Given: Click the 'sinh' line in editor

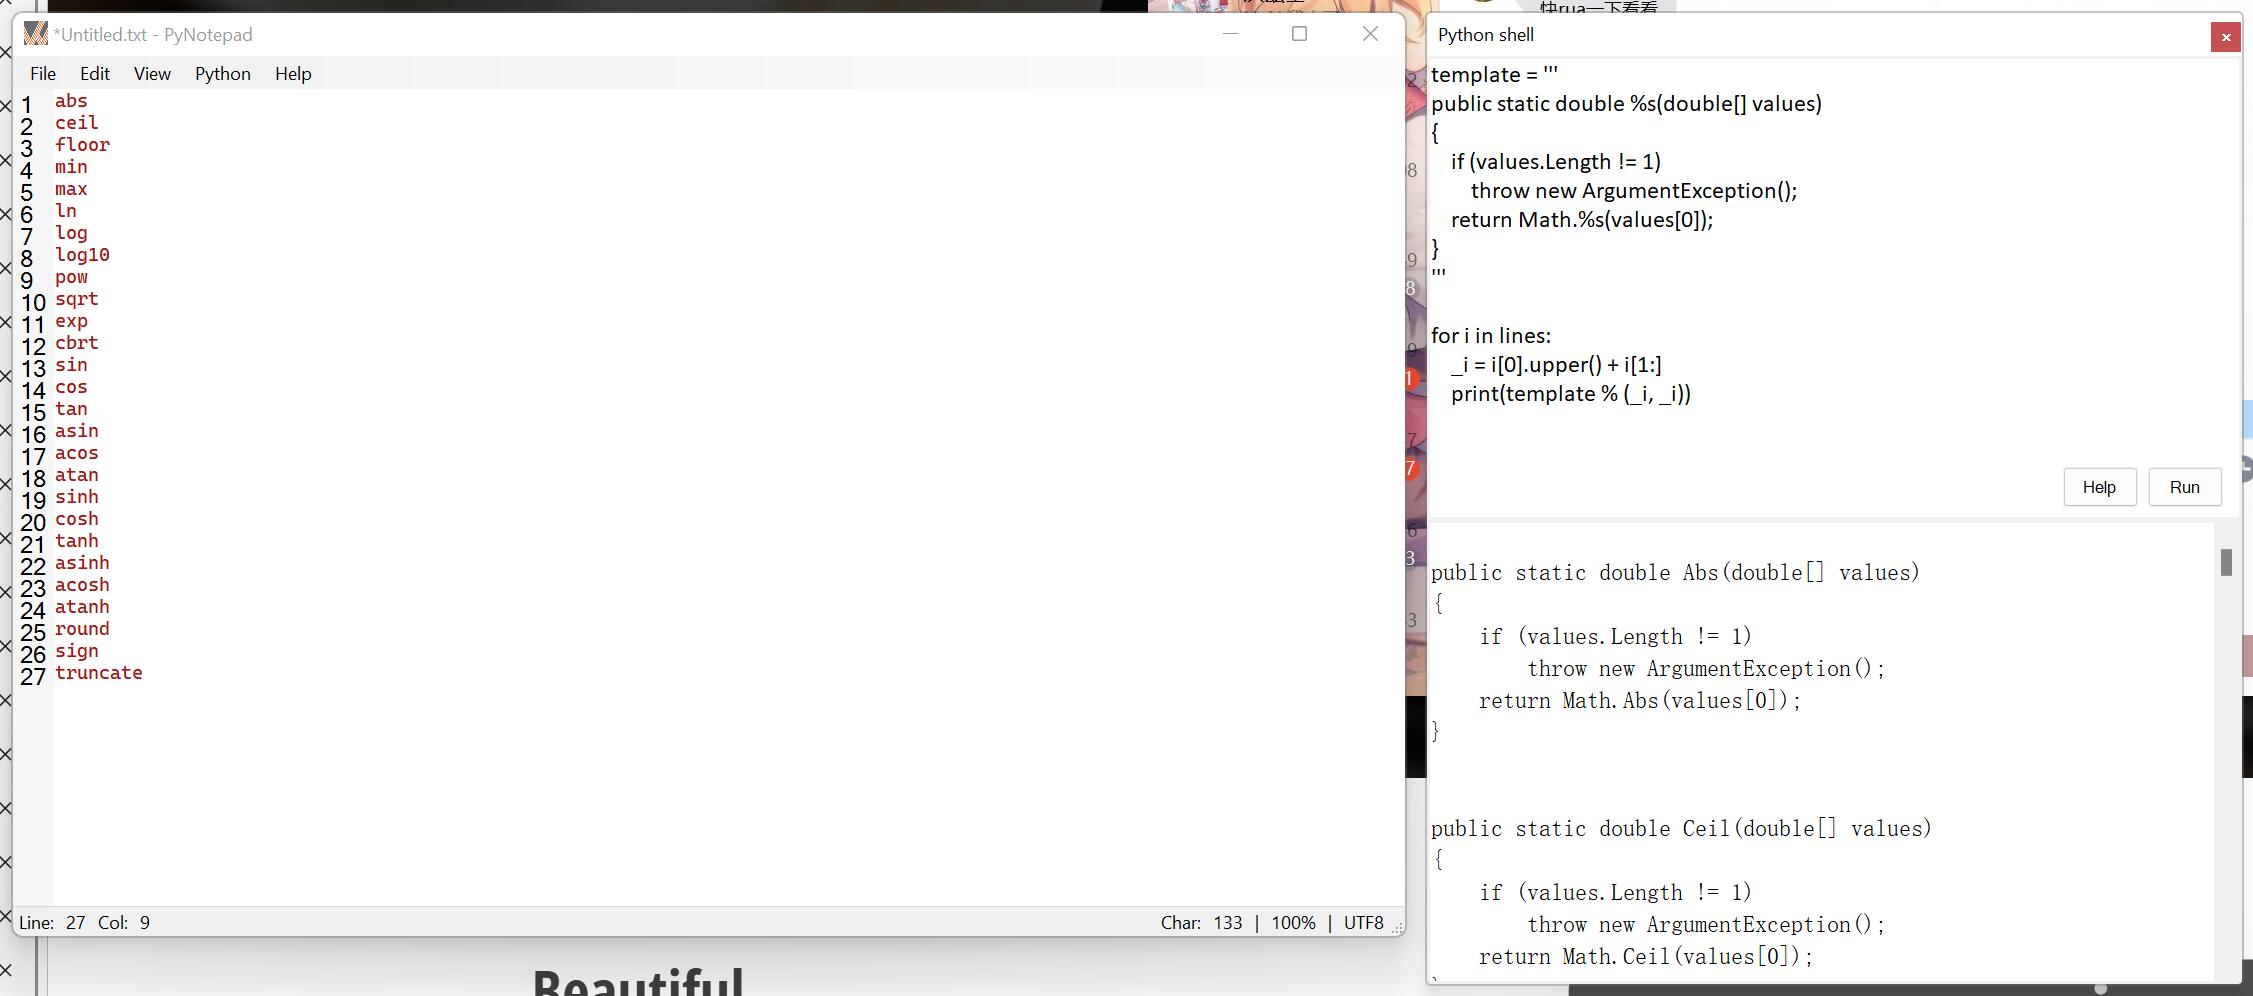Looking at the screenshot, I should pos(77,497).
